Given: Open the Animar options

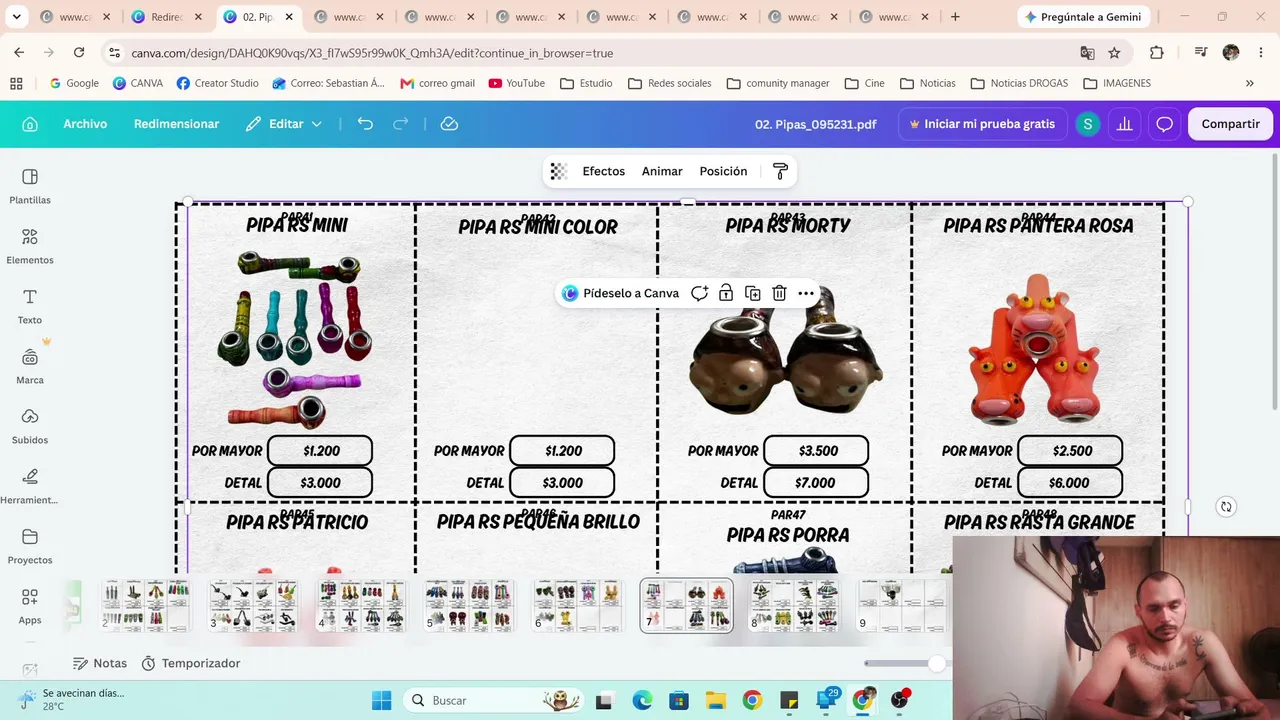Looking at the screenshot, I should pyautogui.click(x=662, y=171).
